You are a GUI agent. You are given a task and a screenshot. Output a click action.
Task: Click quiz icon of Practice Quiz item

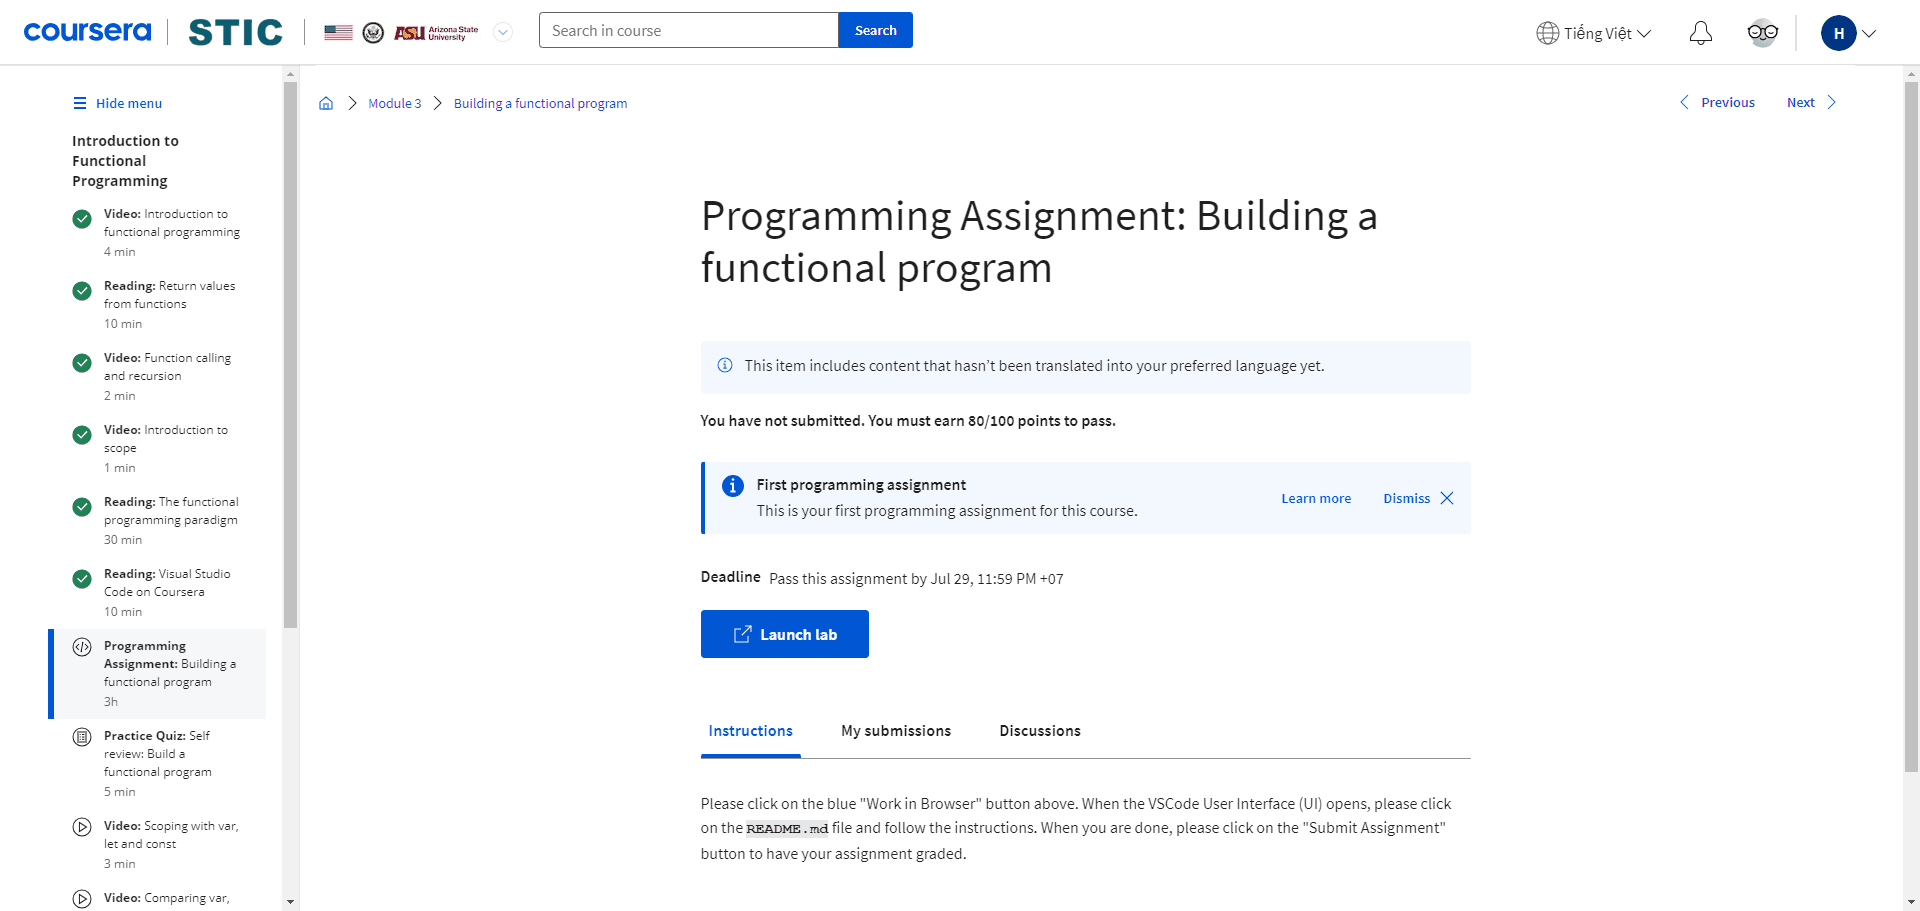click(x=82, y=737)
